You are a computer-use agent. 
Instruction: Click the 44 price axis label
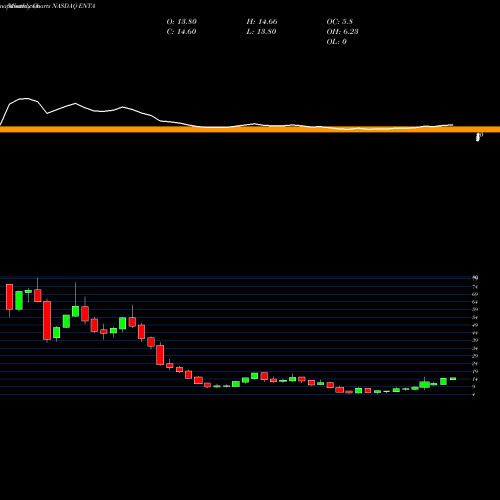click(x=475, y=333)
